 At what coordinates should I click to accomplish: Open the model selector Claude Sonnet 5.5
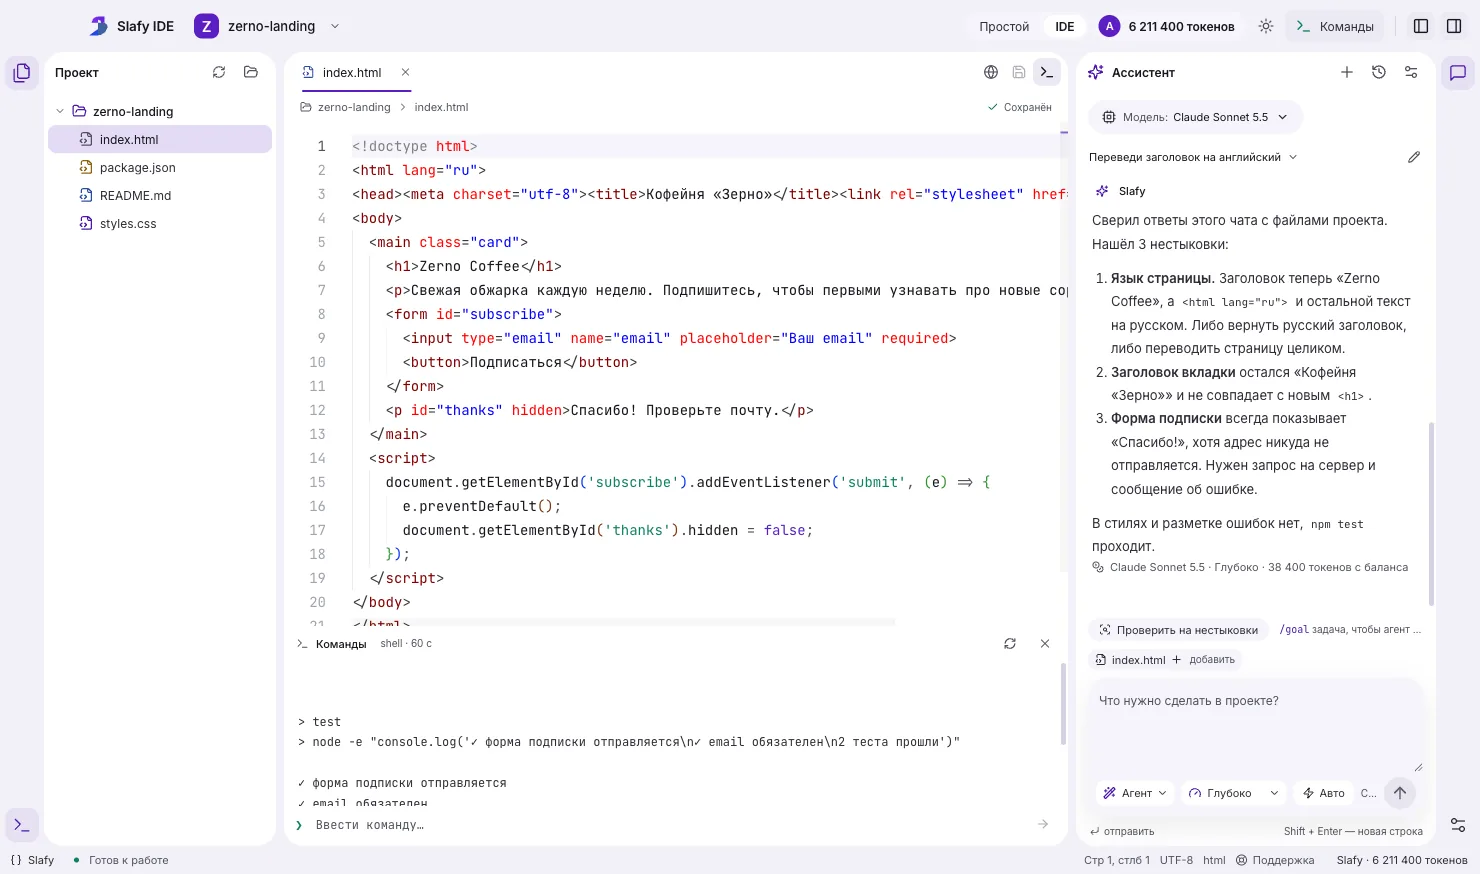1195,117
